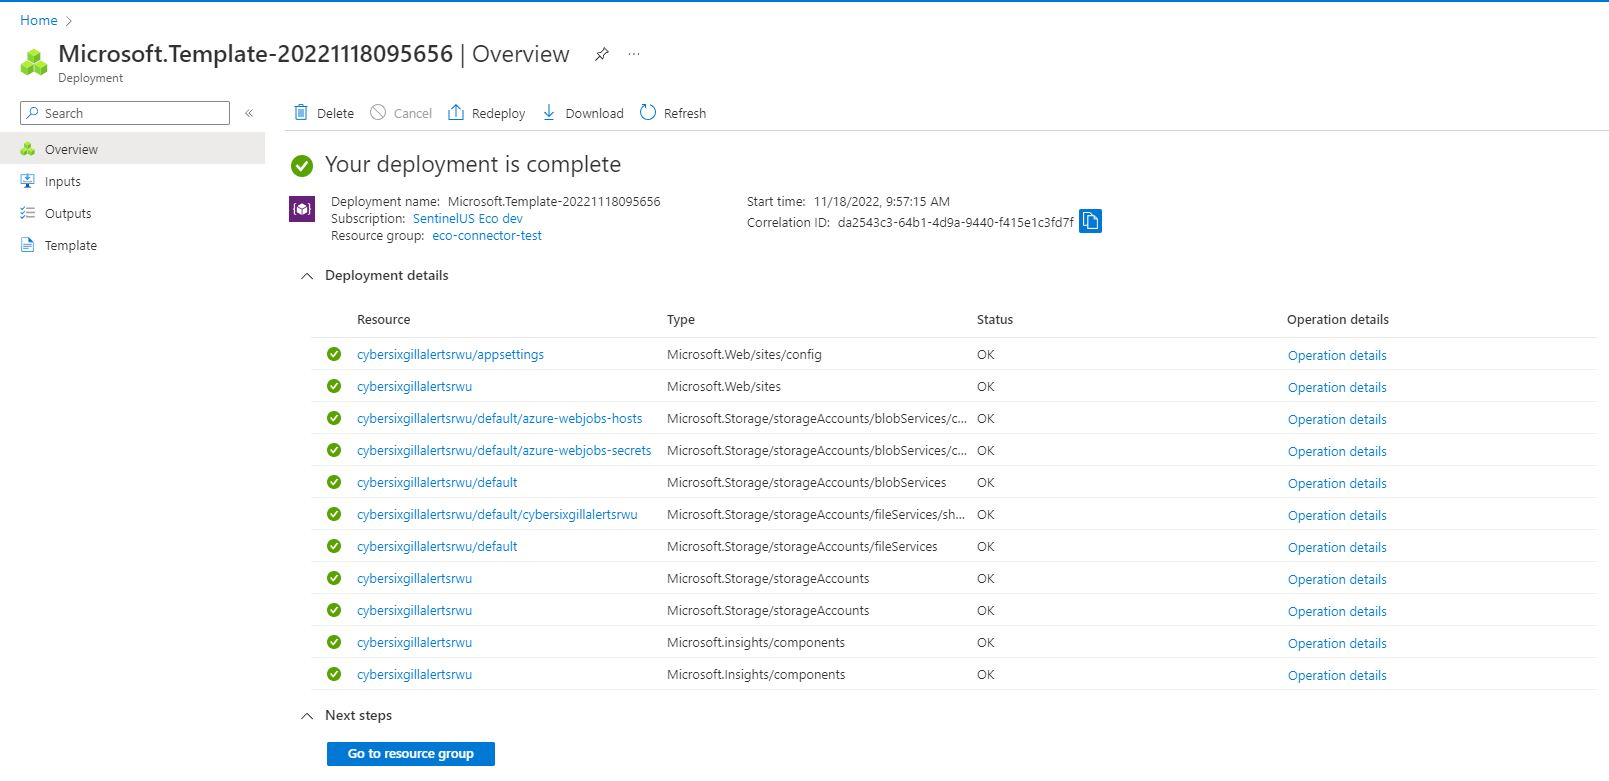Click the deployment complete green checkmark icon
The image size is (1609, 781).
click(x=302, y=165)
